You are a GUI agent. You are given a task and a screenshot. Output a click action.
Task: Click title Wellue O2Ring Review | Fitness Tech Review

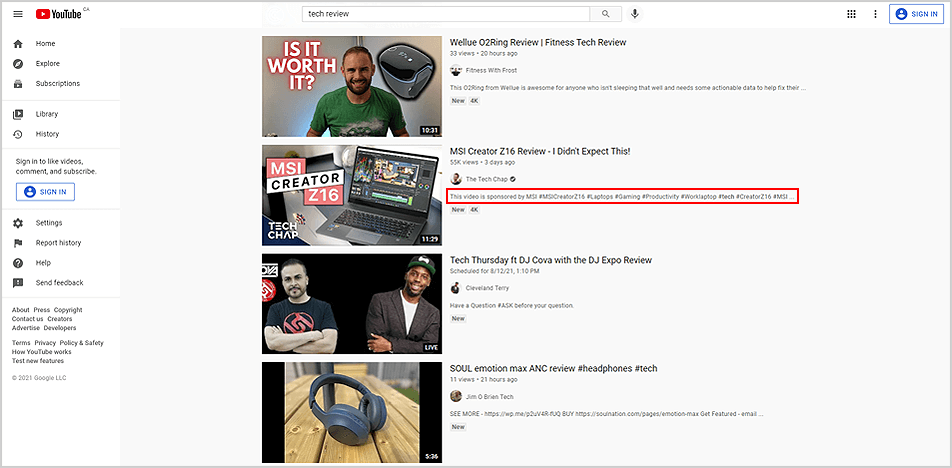pyautogui.click(x=538, y=42)
